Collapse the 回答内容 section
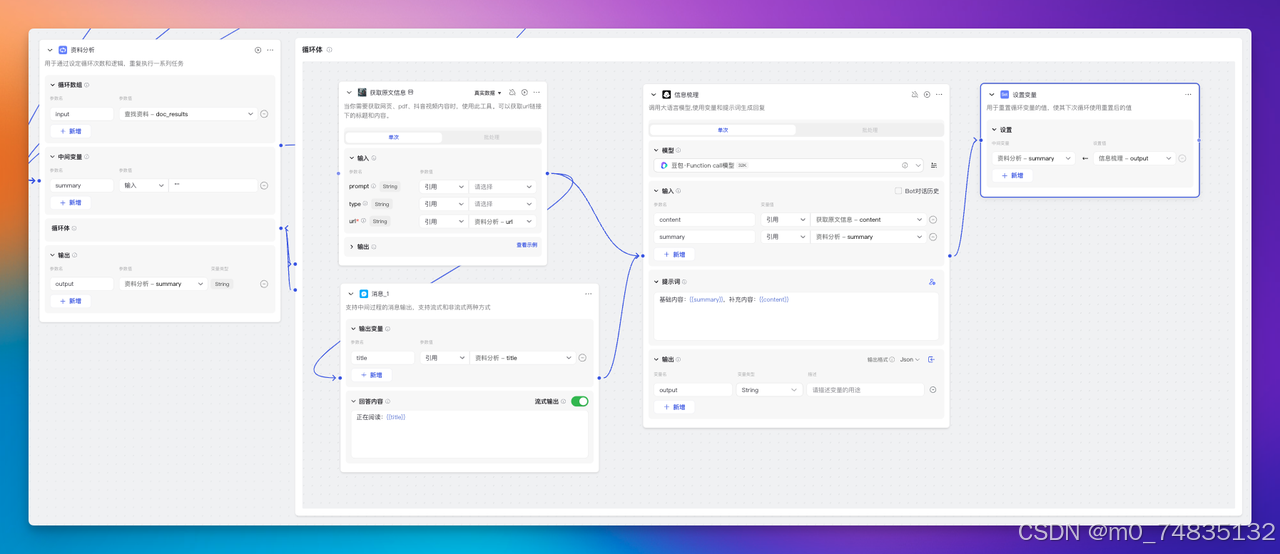The width and height of the screenshot is (1280, 554). click(352, 401)
